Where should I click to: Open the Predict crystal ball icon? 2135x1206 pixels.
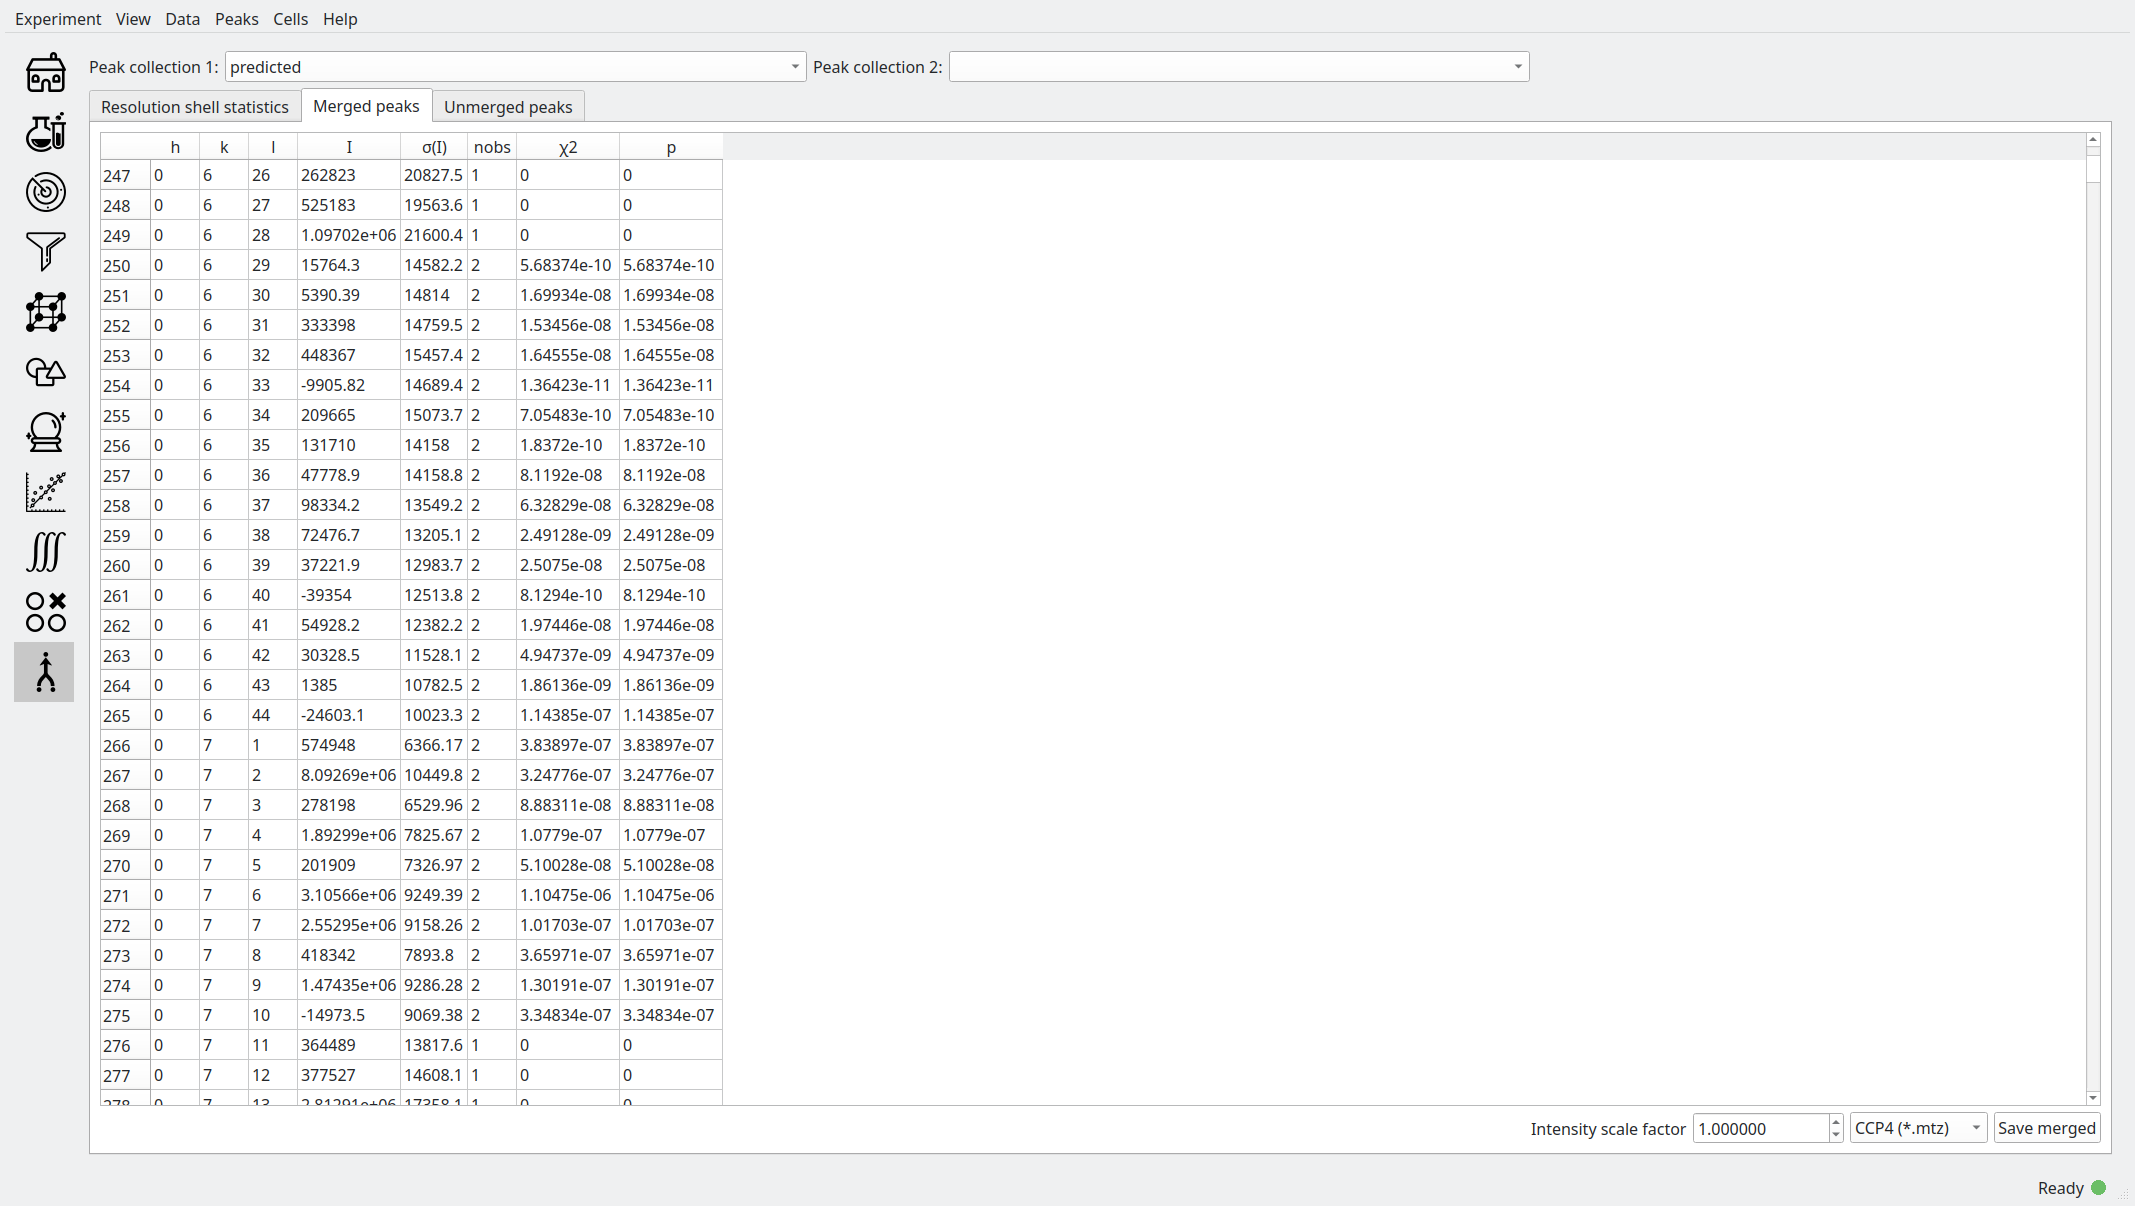45,432
